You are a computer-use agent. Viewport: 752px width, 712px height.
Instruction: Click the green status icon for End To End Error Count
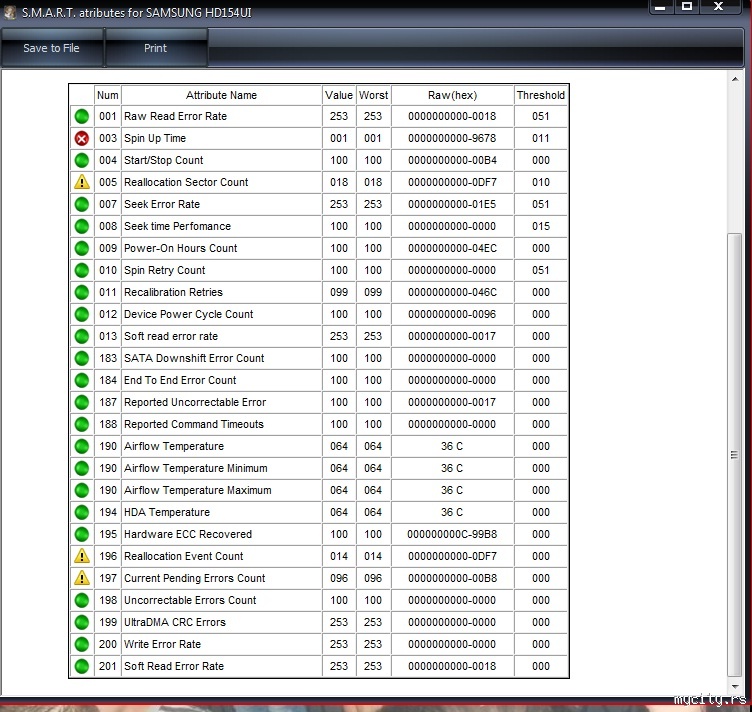(x=82, y=380)
